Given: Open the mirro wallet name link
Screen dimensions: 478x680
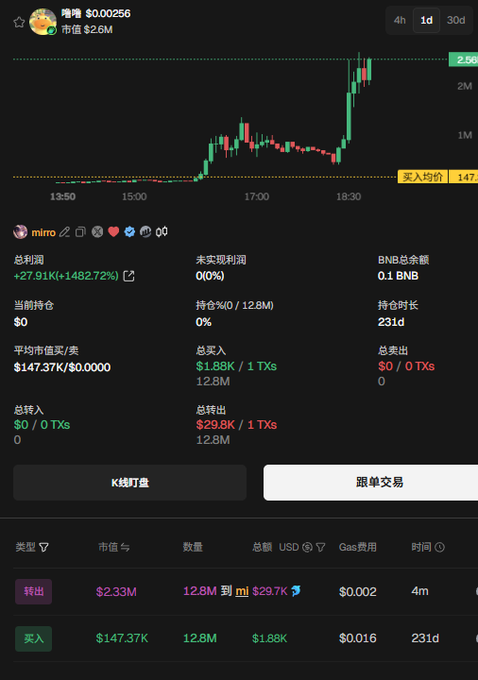Looking at the screenshot, I should (x=43, y=232).
